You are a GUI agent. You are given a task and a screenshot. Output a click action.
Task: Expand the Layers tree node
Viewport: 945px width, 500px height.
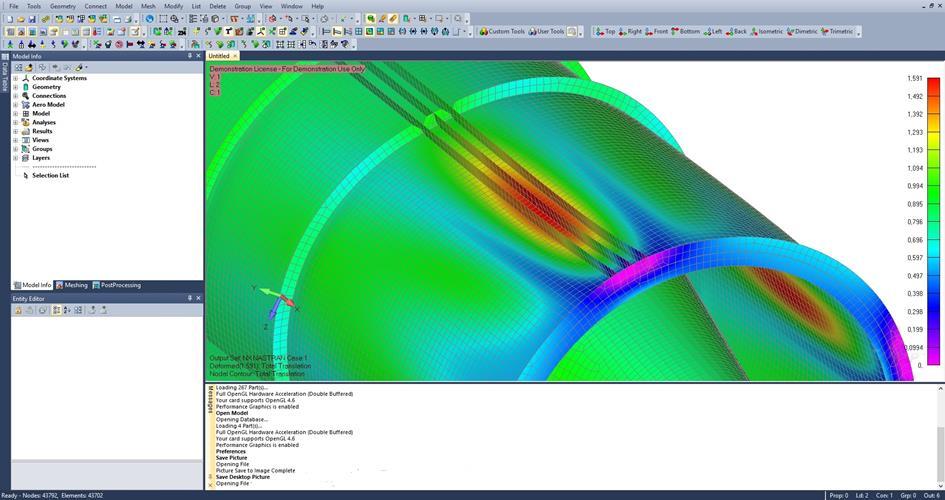pos(16,158)
